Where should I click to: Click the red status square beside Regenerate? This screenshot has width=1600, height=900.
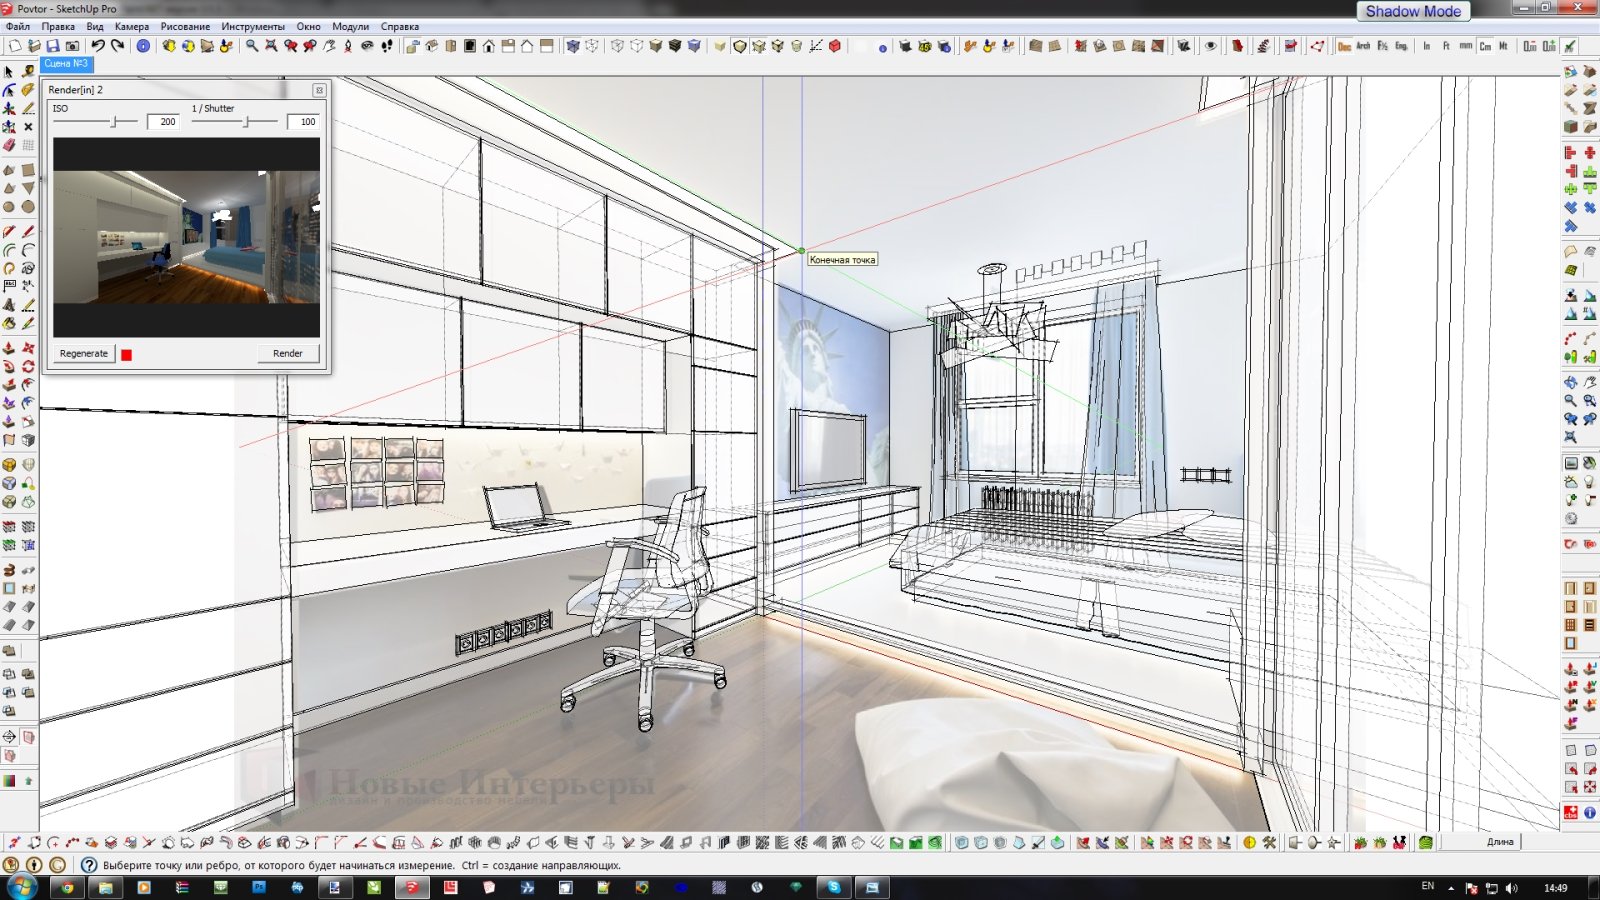[x=127, y=354]
